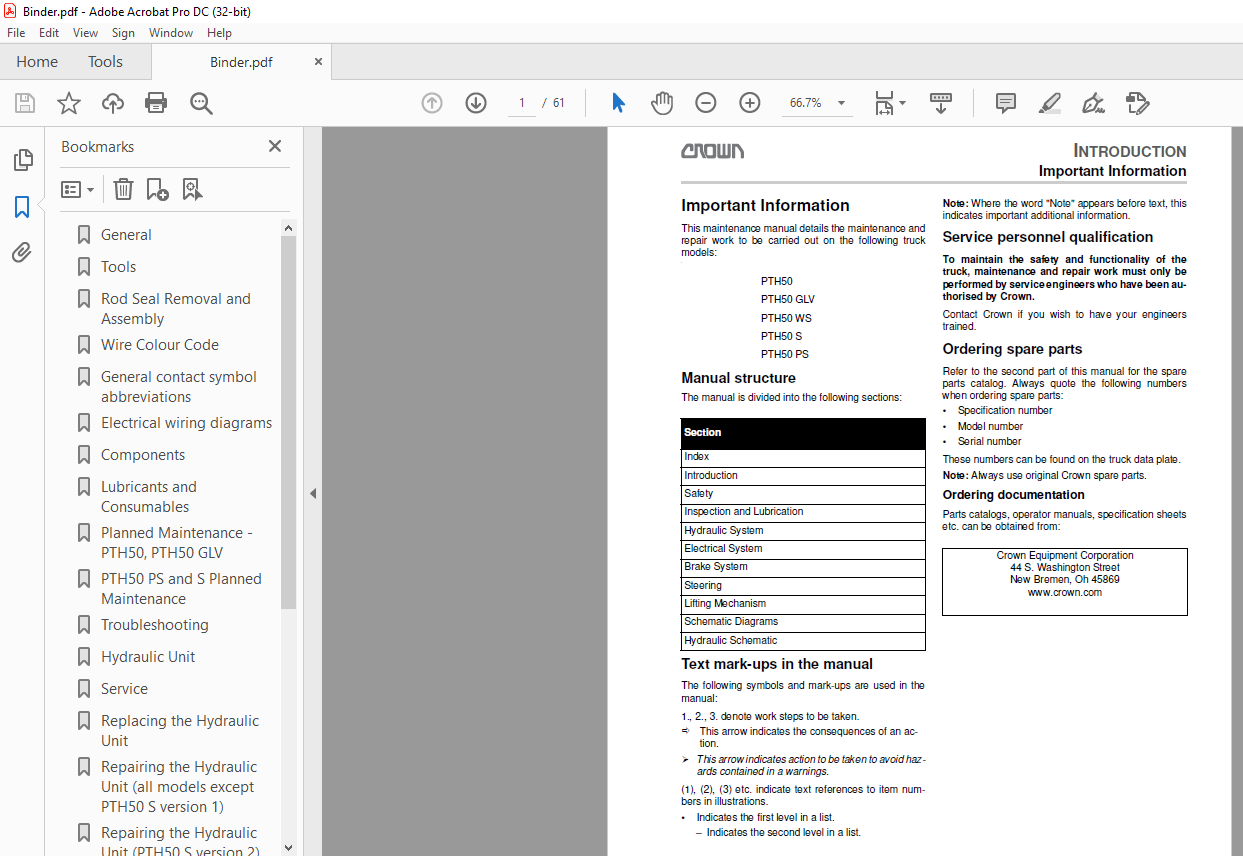Open the Page Thumbnails panel icon
This screenshot has height=856, width=1243.
(22, 160)
